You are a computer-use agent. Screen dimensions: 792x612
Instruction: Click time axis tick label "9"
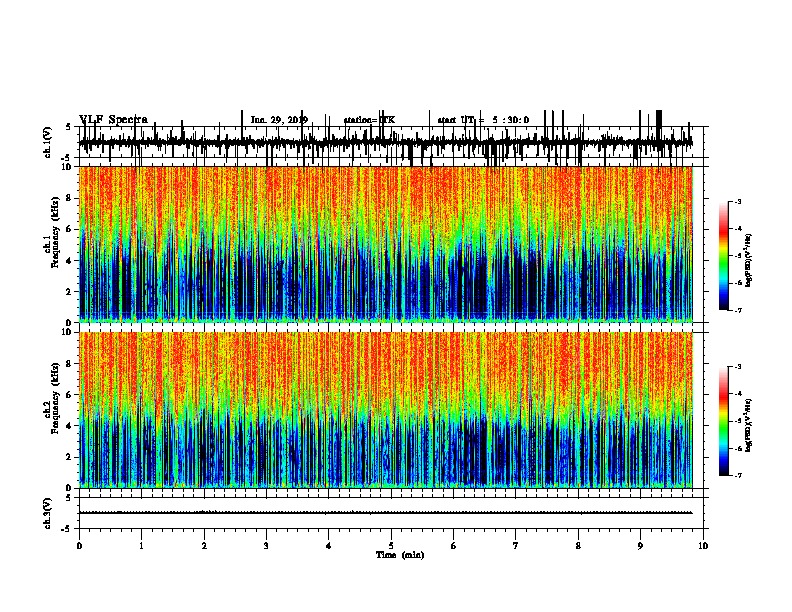[x=640, y=545]
